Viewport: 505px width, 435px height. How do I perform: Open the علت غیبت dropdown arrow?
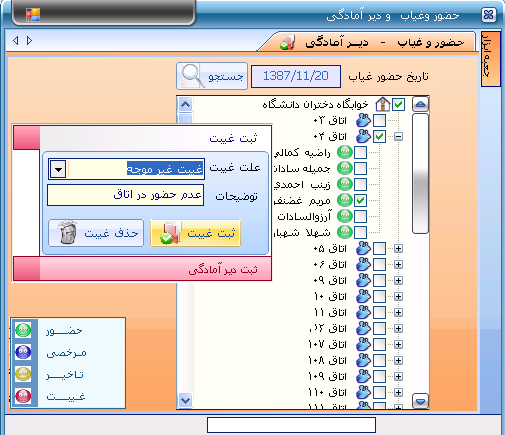58,169
